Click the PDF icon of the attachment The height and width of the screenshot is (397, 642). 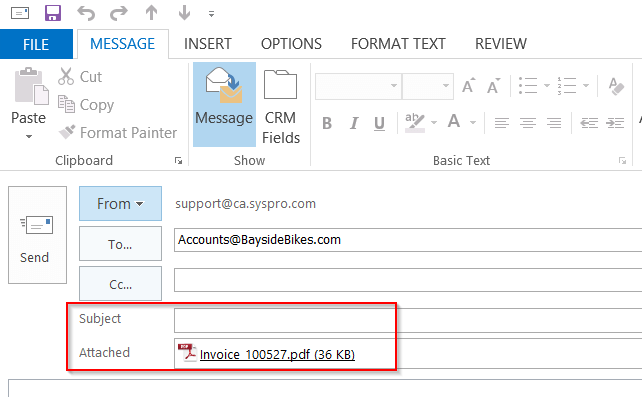coord(187,352)
